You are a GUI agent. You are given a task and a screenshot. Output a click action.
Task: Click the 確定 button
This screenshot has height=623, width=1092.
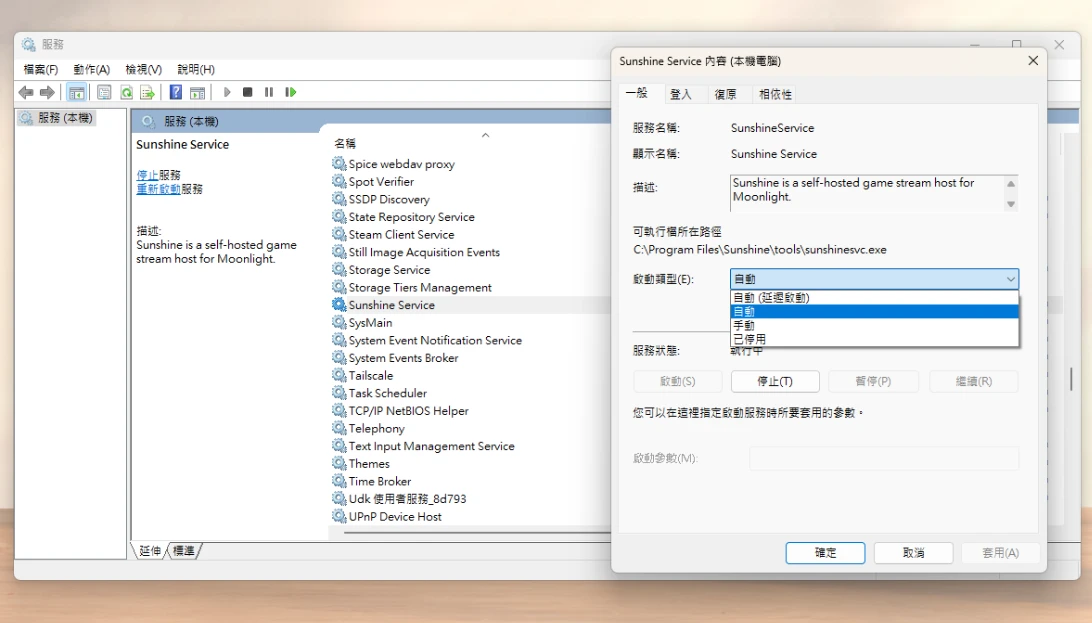pyautogui.click(x=825, y=553)
